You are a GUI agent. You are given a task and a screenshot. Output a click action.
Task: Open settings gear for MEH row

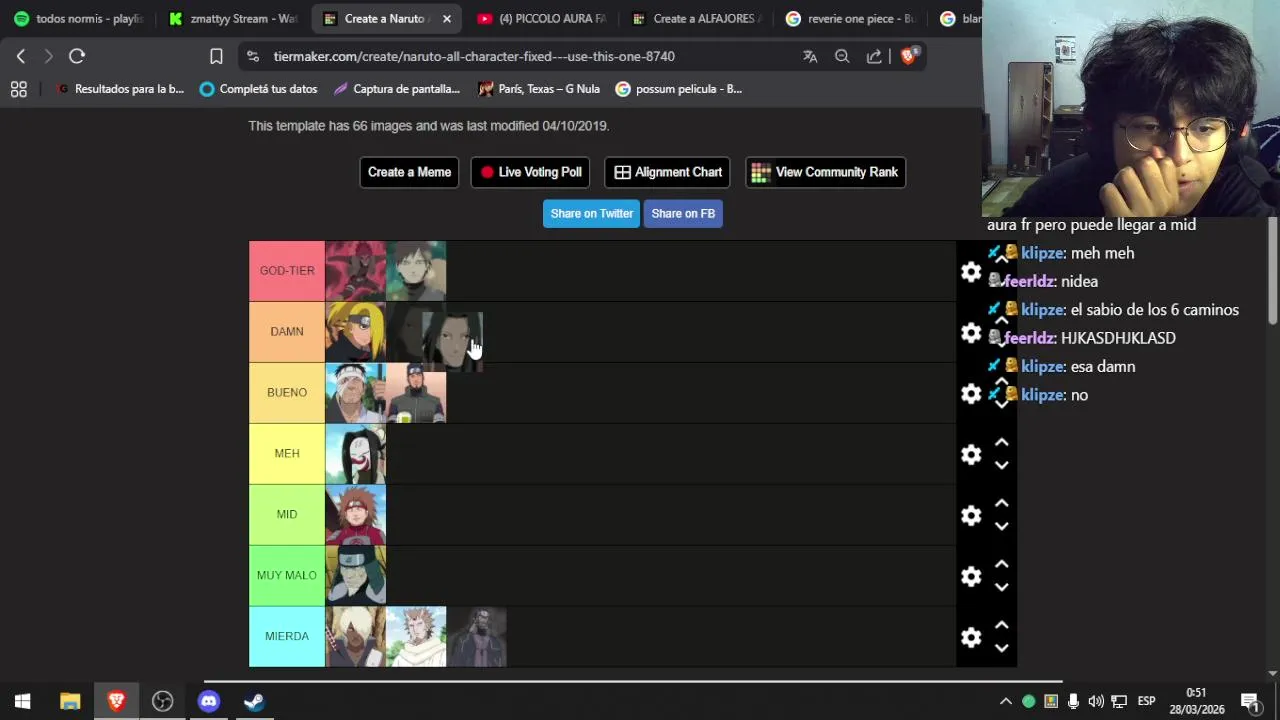coord(971,455)
